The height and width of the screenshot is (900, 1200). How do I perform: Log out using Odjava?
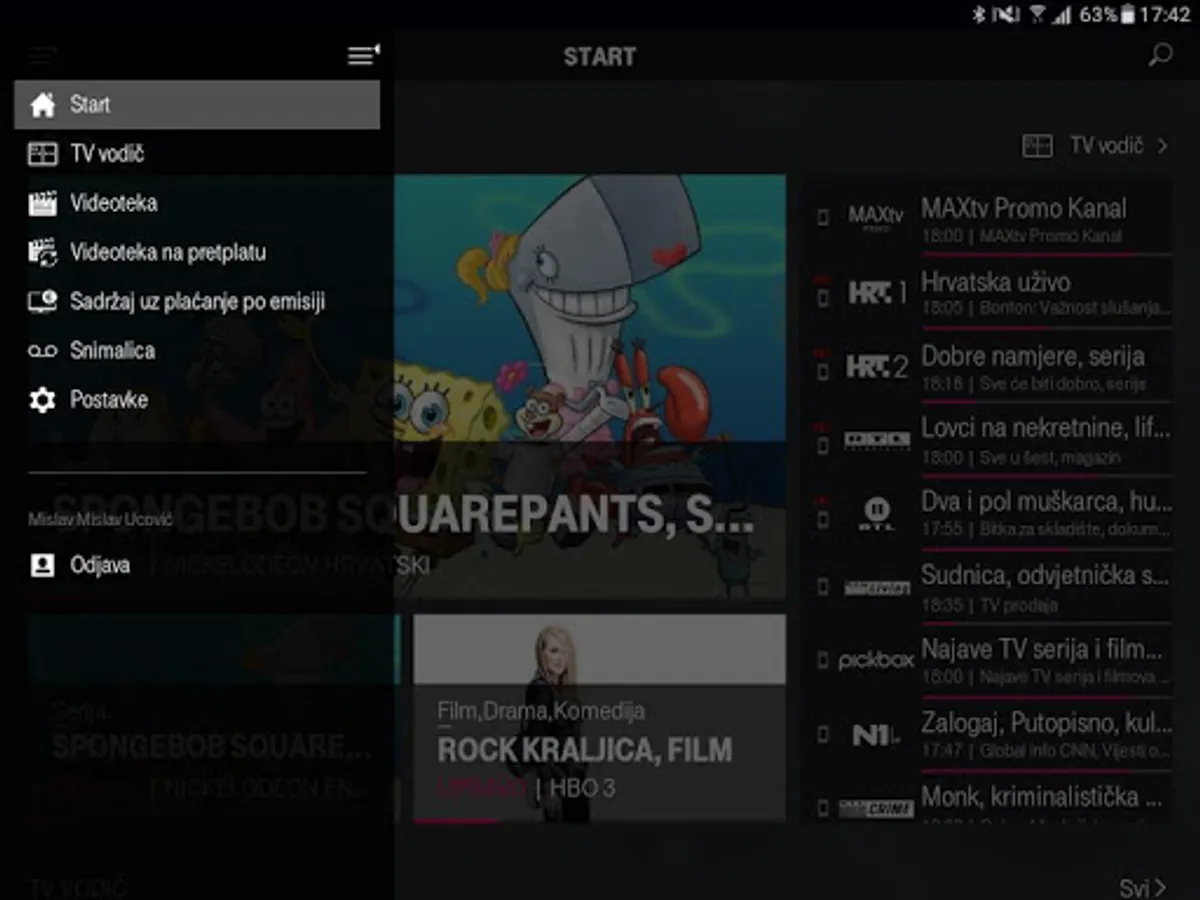(x=197, y=565)
